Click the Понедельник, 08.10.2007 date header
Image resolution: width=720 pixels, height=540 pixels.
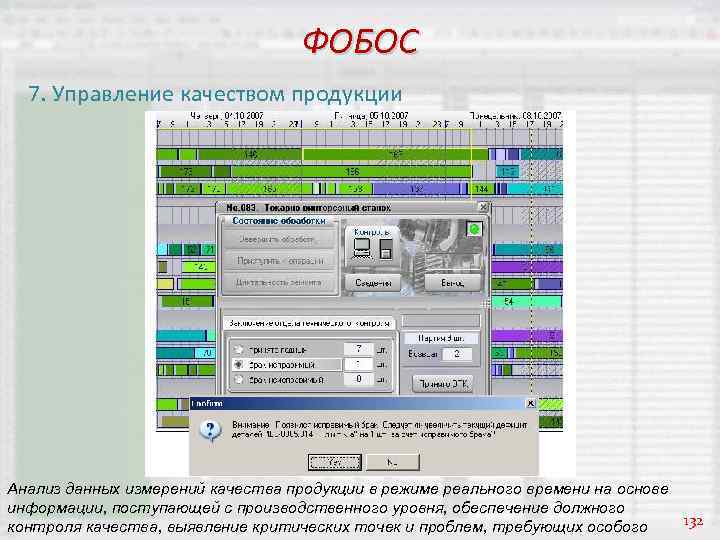coord(516,116)
